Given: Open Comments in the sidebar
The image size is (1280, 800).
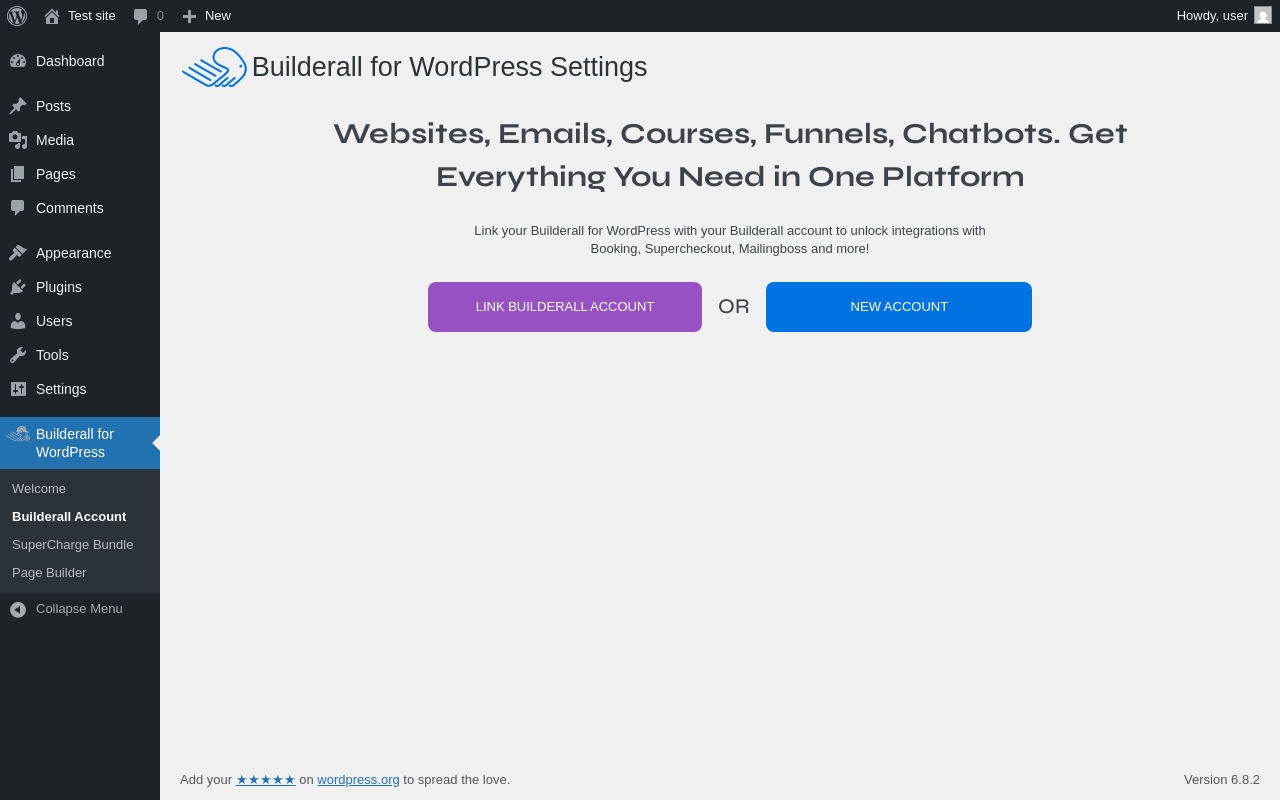Looking at the screenshot, I should pyautogui.click(x=80, y=208).
